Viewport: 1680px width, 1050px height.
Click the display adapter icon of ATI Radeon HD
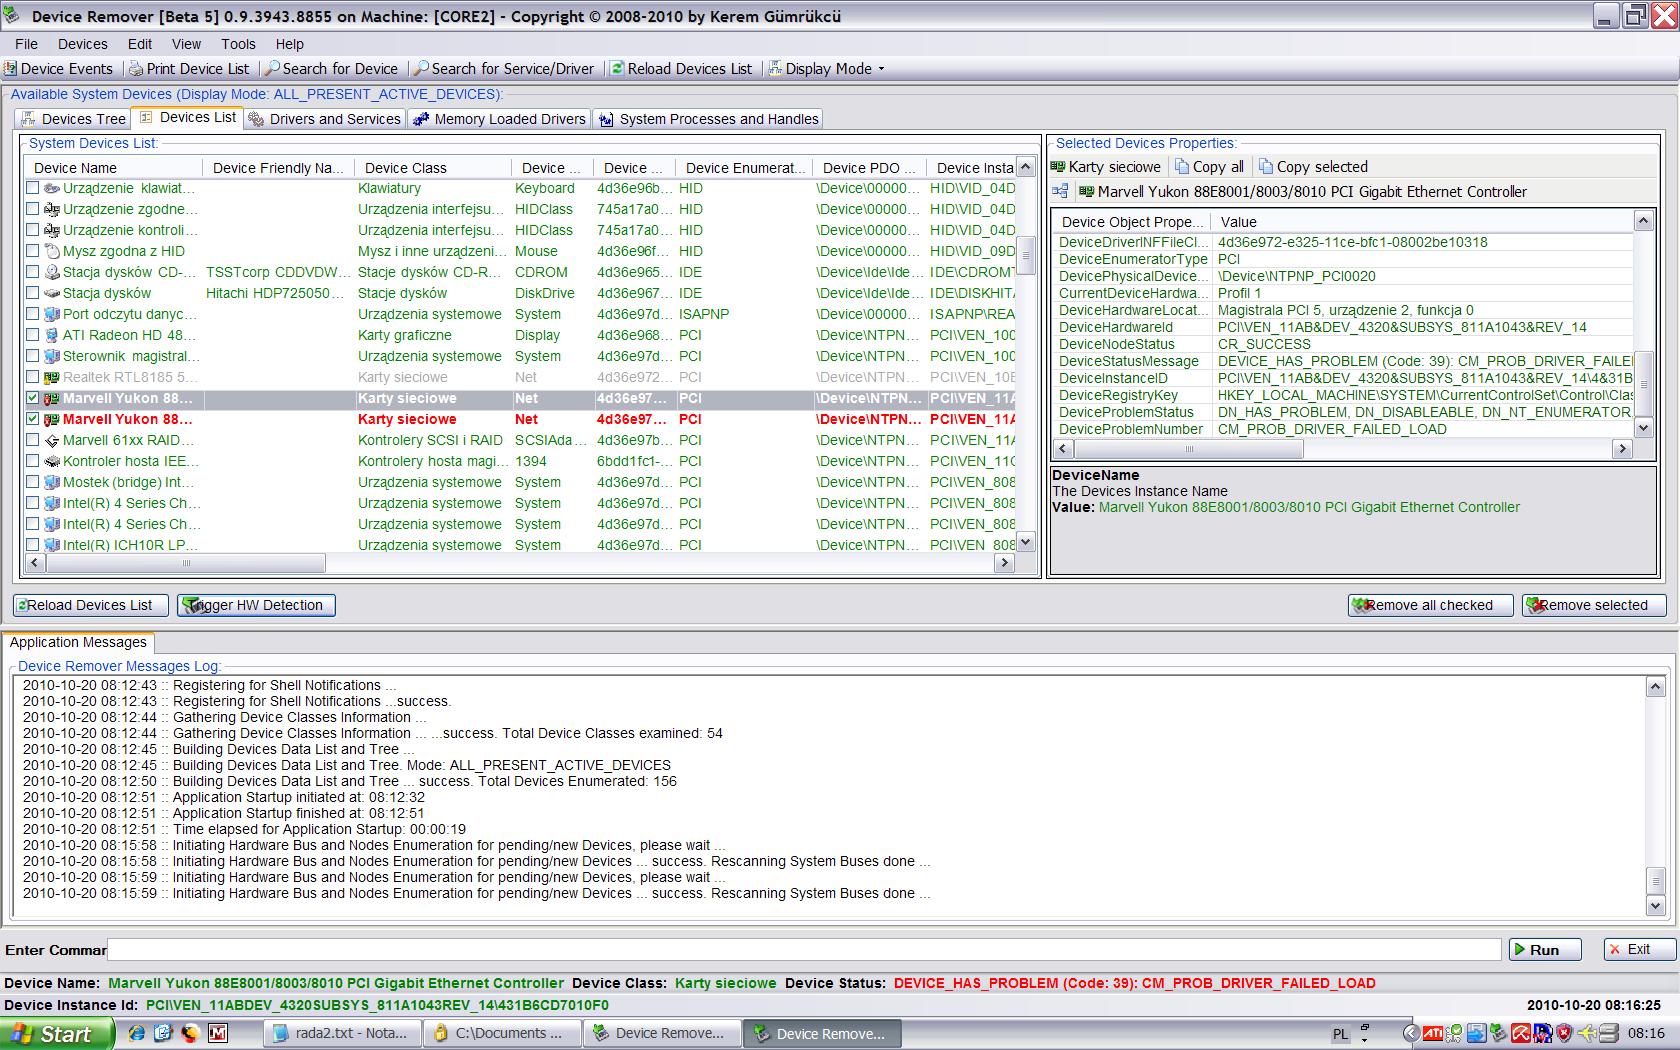pos(52,335)
